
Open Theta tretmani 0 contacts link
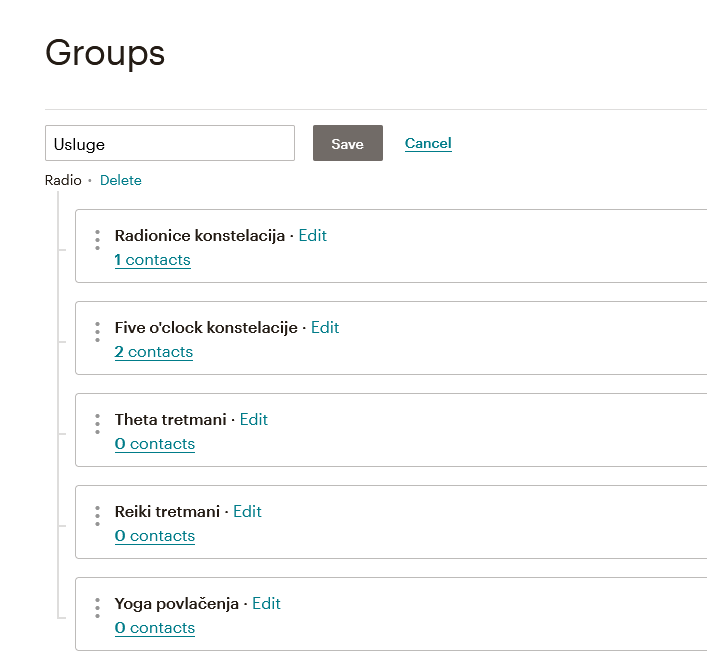154,444
